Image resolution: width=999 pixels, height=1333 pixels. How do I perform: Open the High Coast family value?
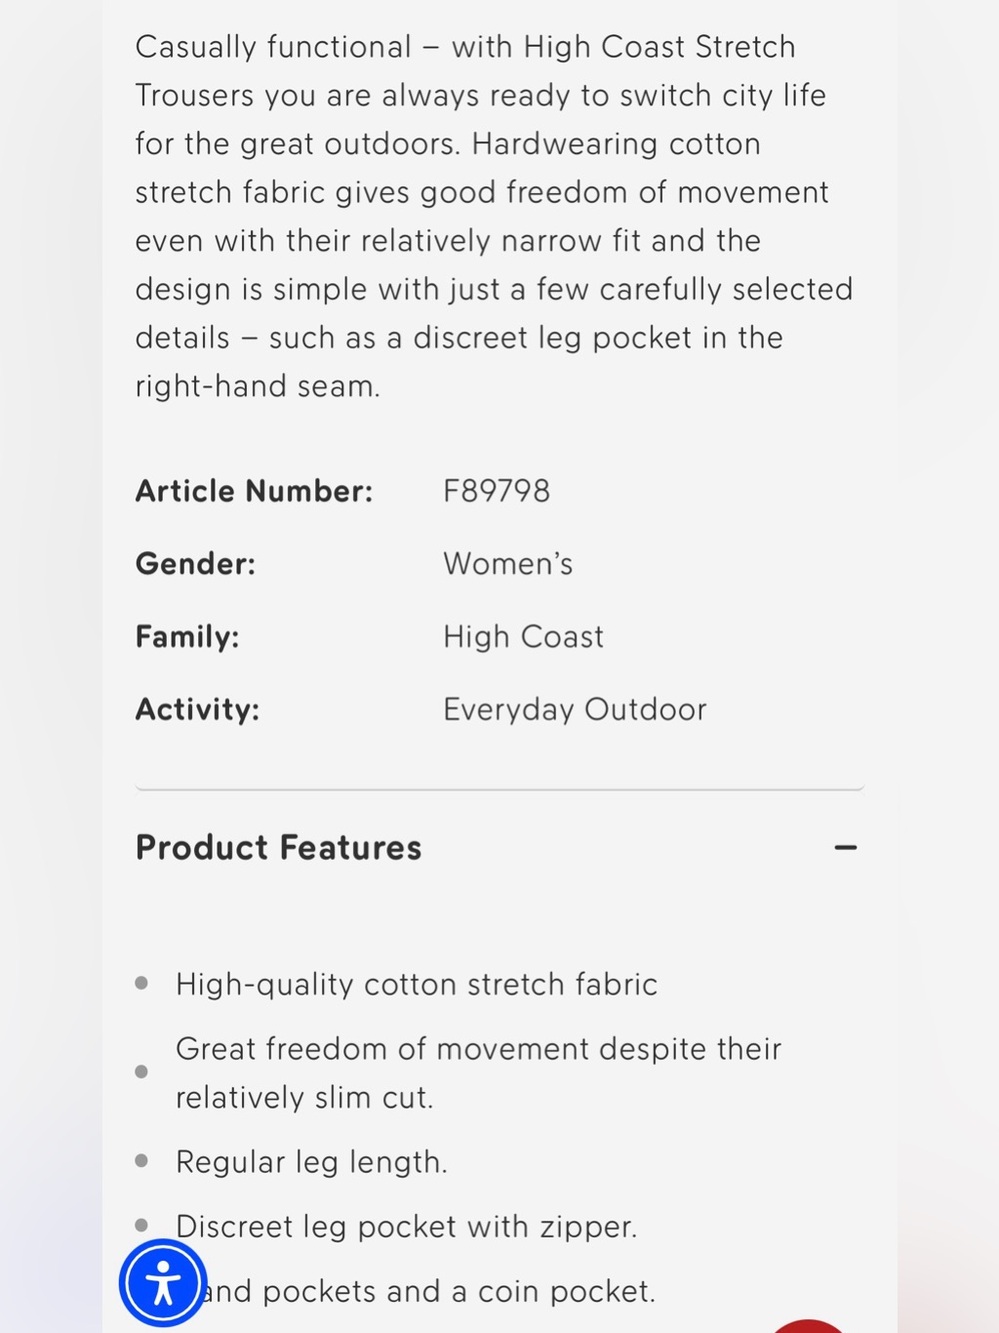[523, 637]
